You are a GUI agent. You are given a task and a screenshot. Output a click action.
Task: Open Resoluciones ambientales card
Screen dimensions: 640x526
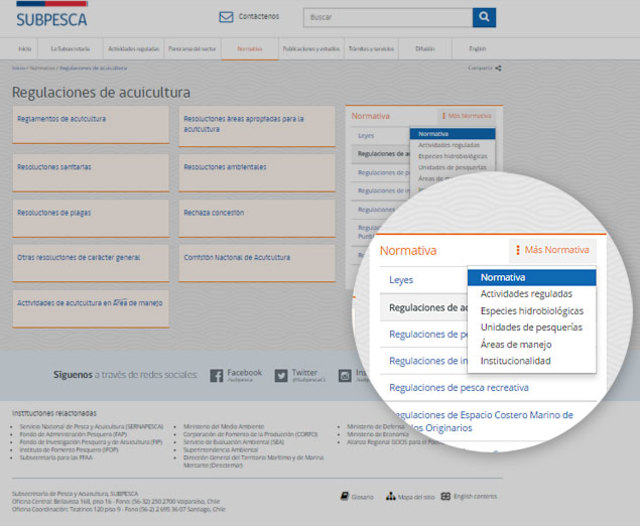coord(257,173)
